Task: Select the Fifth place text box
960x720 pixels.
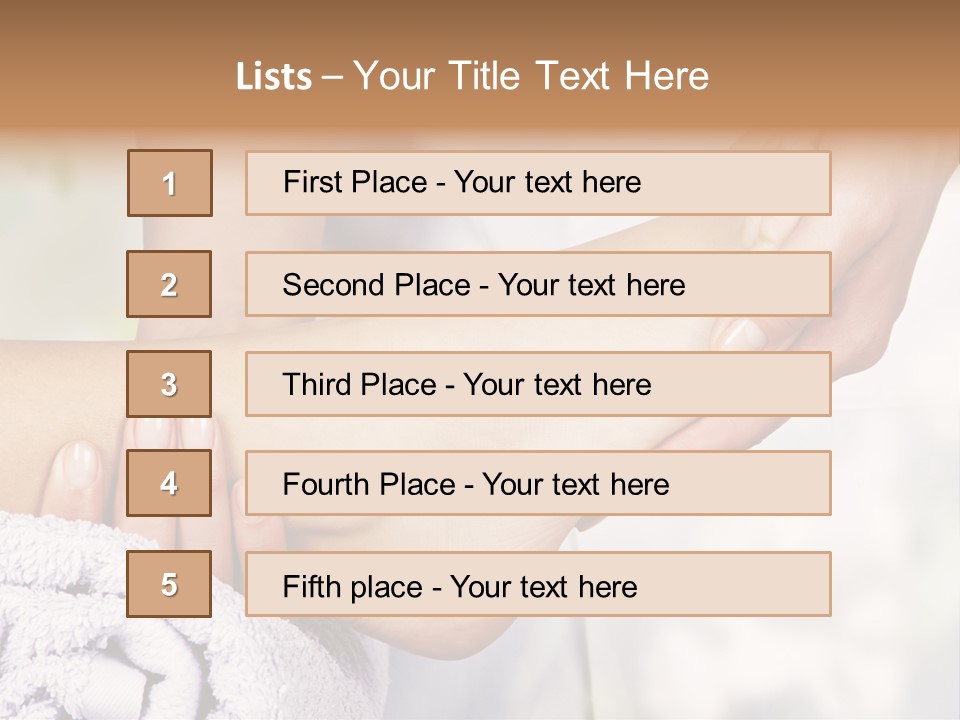Action: point(538,584)
